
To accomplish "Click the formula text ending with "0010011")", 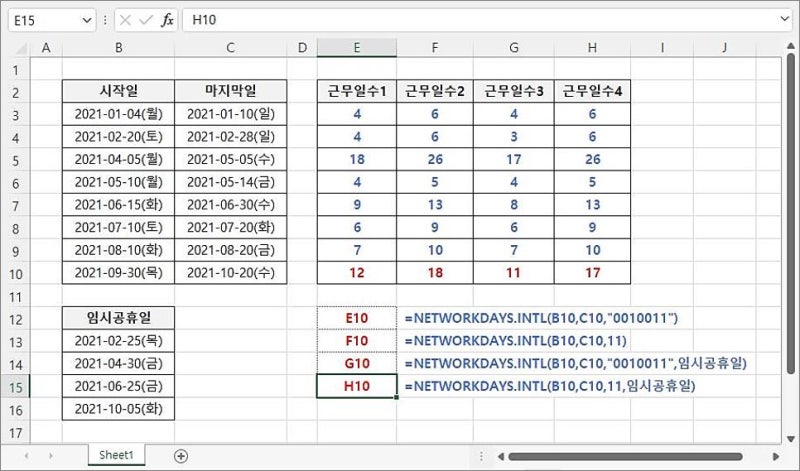I will 541,318.
